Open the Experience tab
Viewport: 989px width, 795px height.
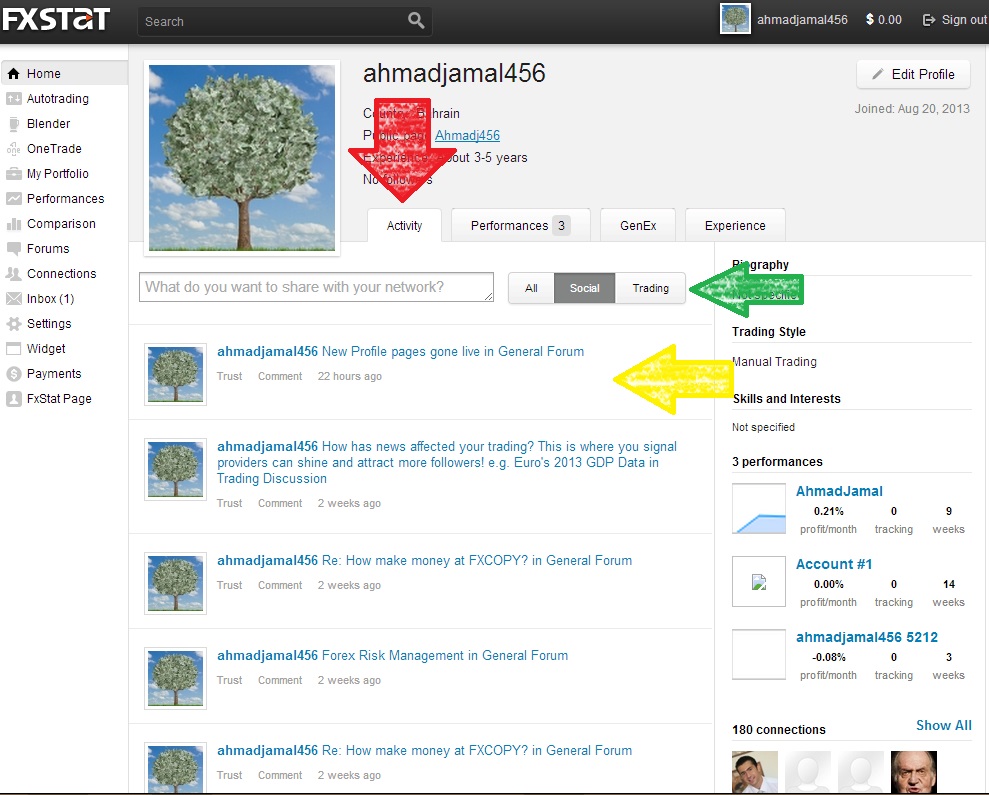(735, 225)
